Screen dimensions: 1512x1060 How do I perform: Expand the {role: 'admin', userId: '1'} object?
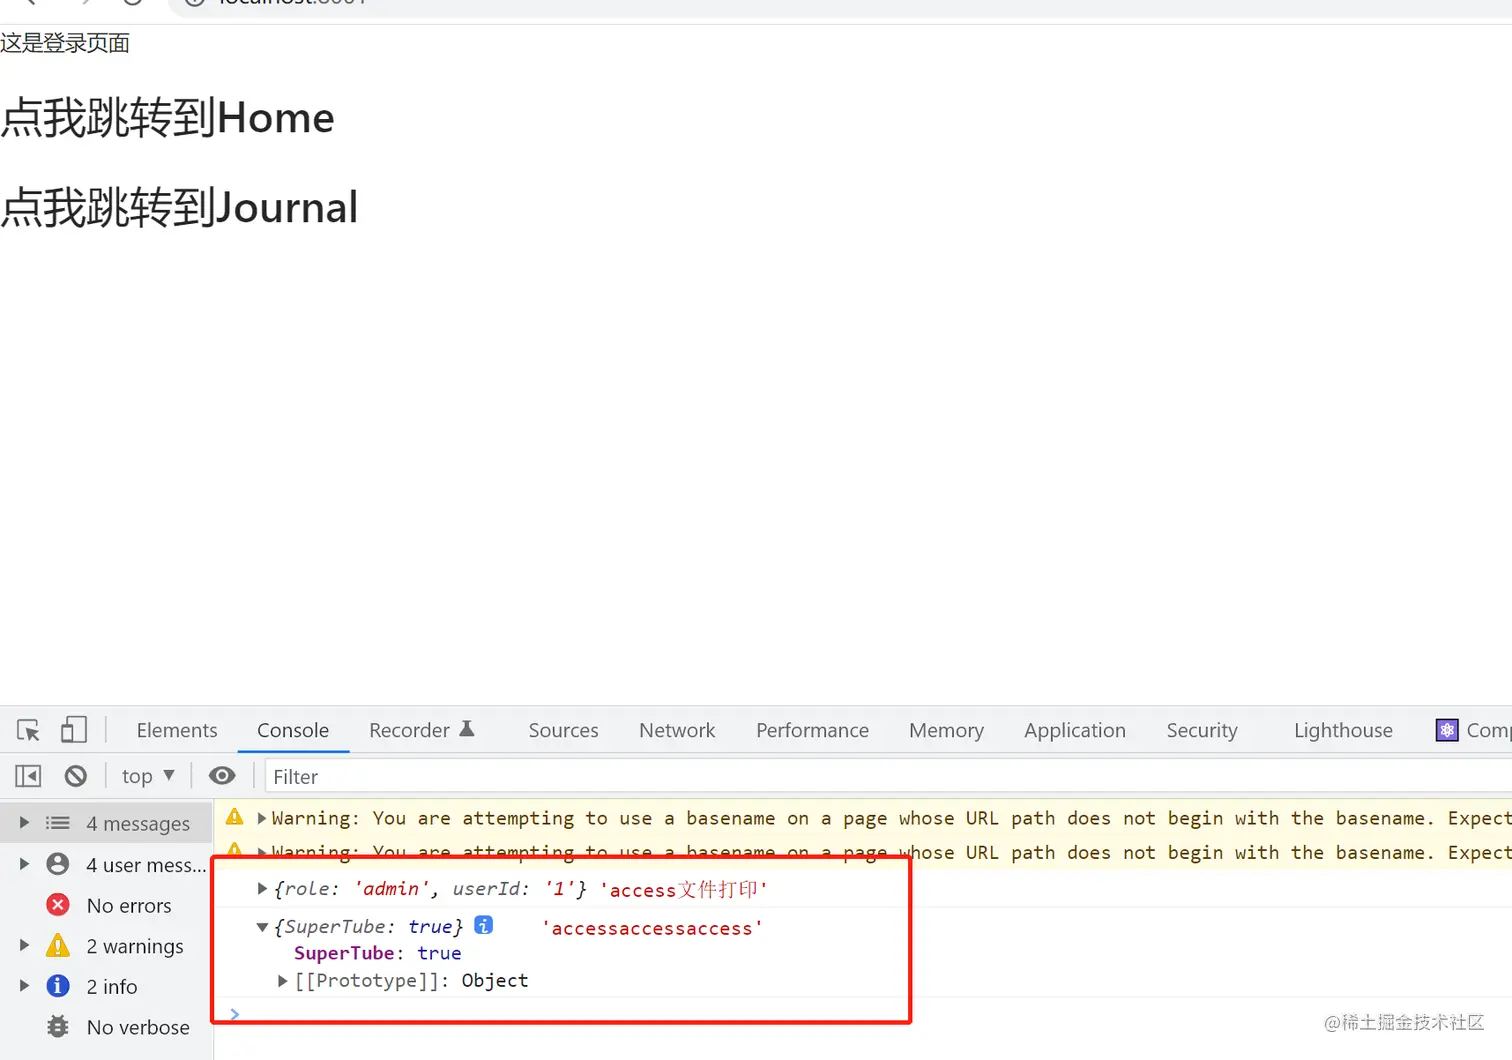coord(262,888)
